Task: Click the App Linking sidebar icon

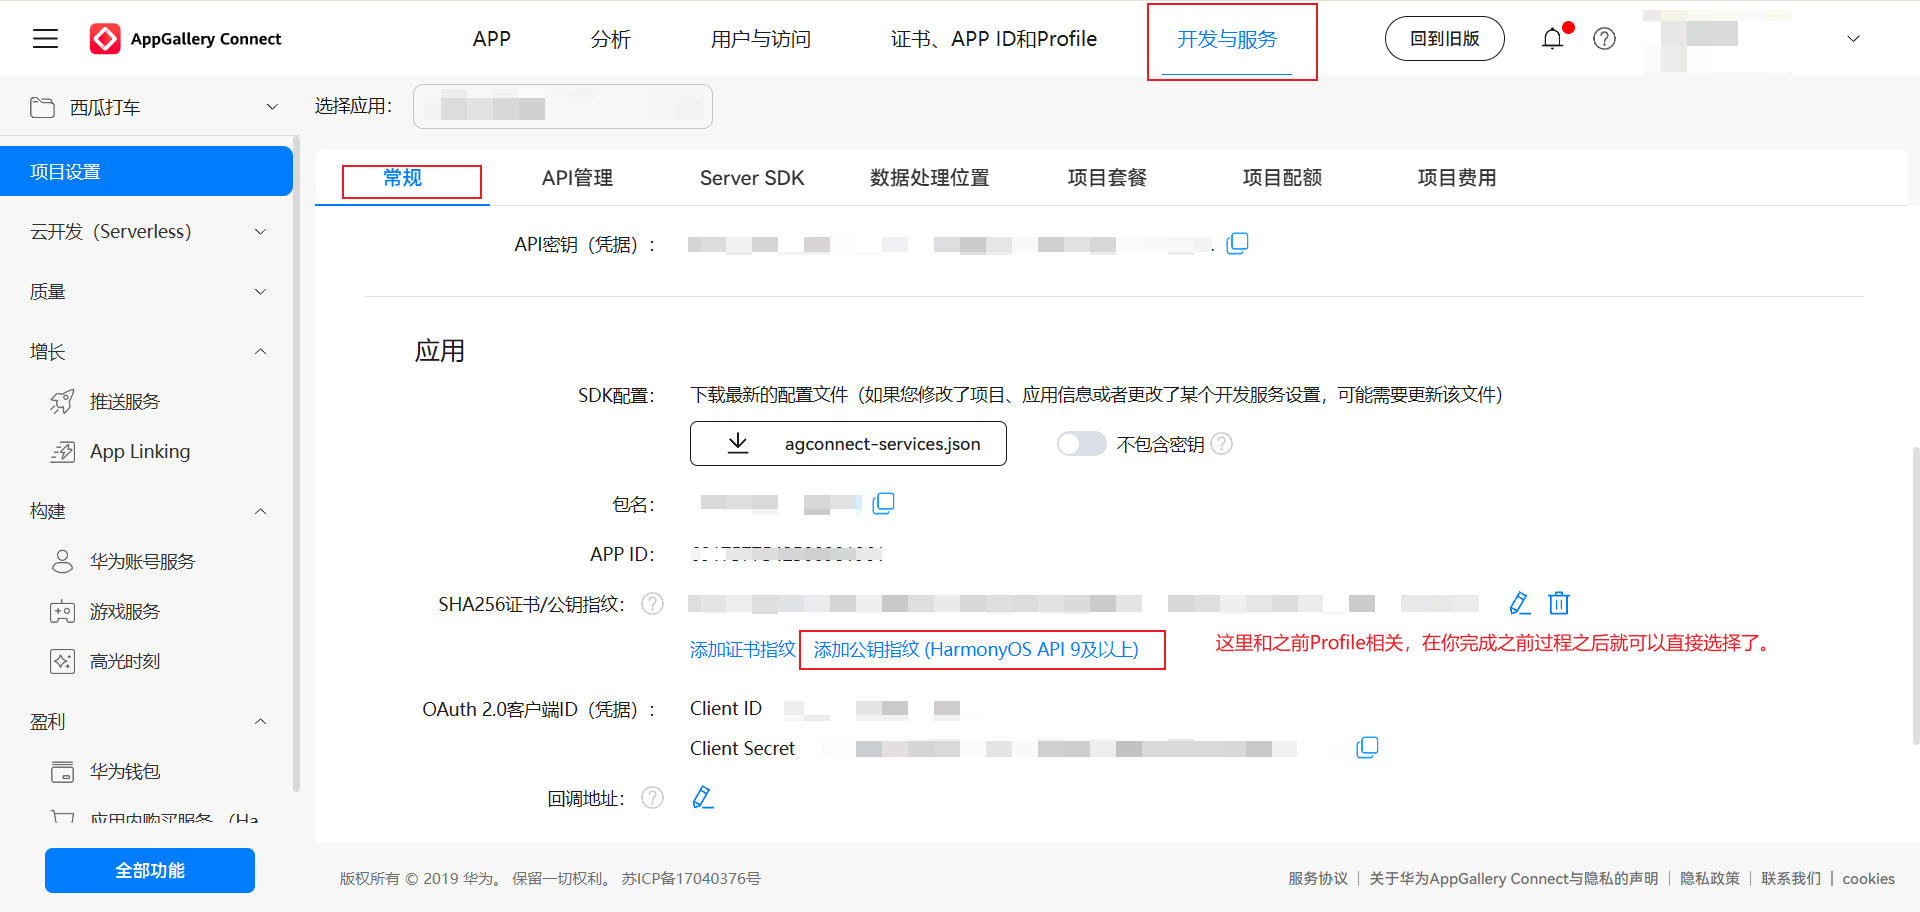Action: (62, 452)
